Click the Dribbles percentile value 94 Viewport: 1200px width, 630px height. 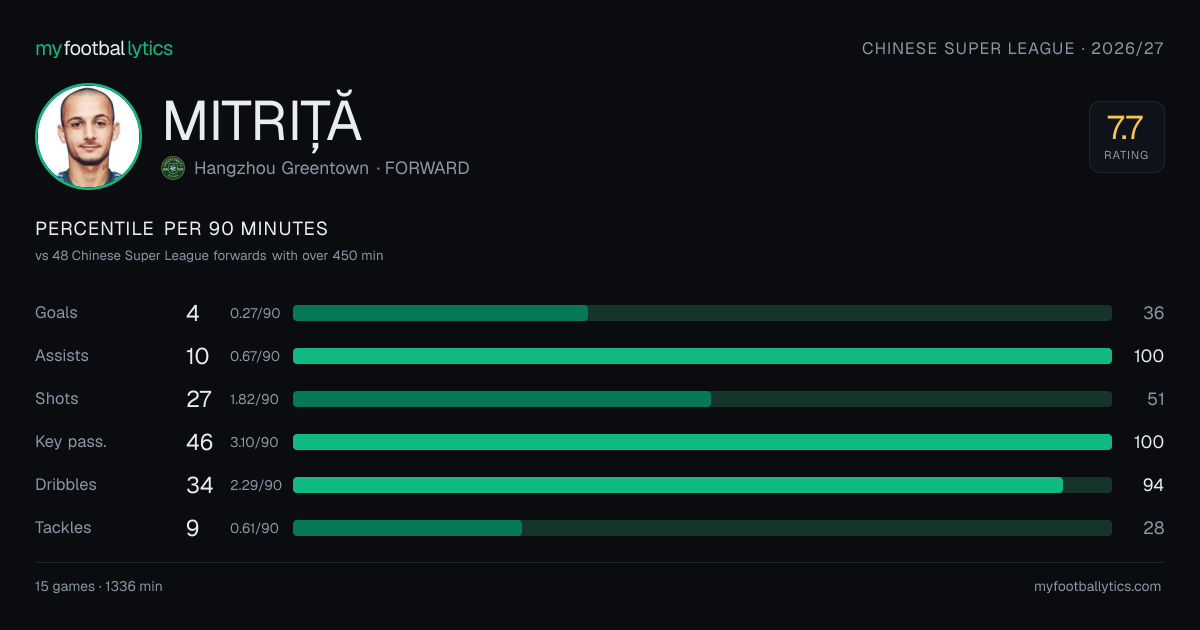coord(1153,485)
